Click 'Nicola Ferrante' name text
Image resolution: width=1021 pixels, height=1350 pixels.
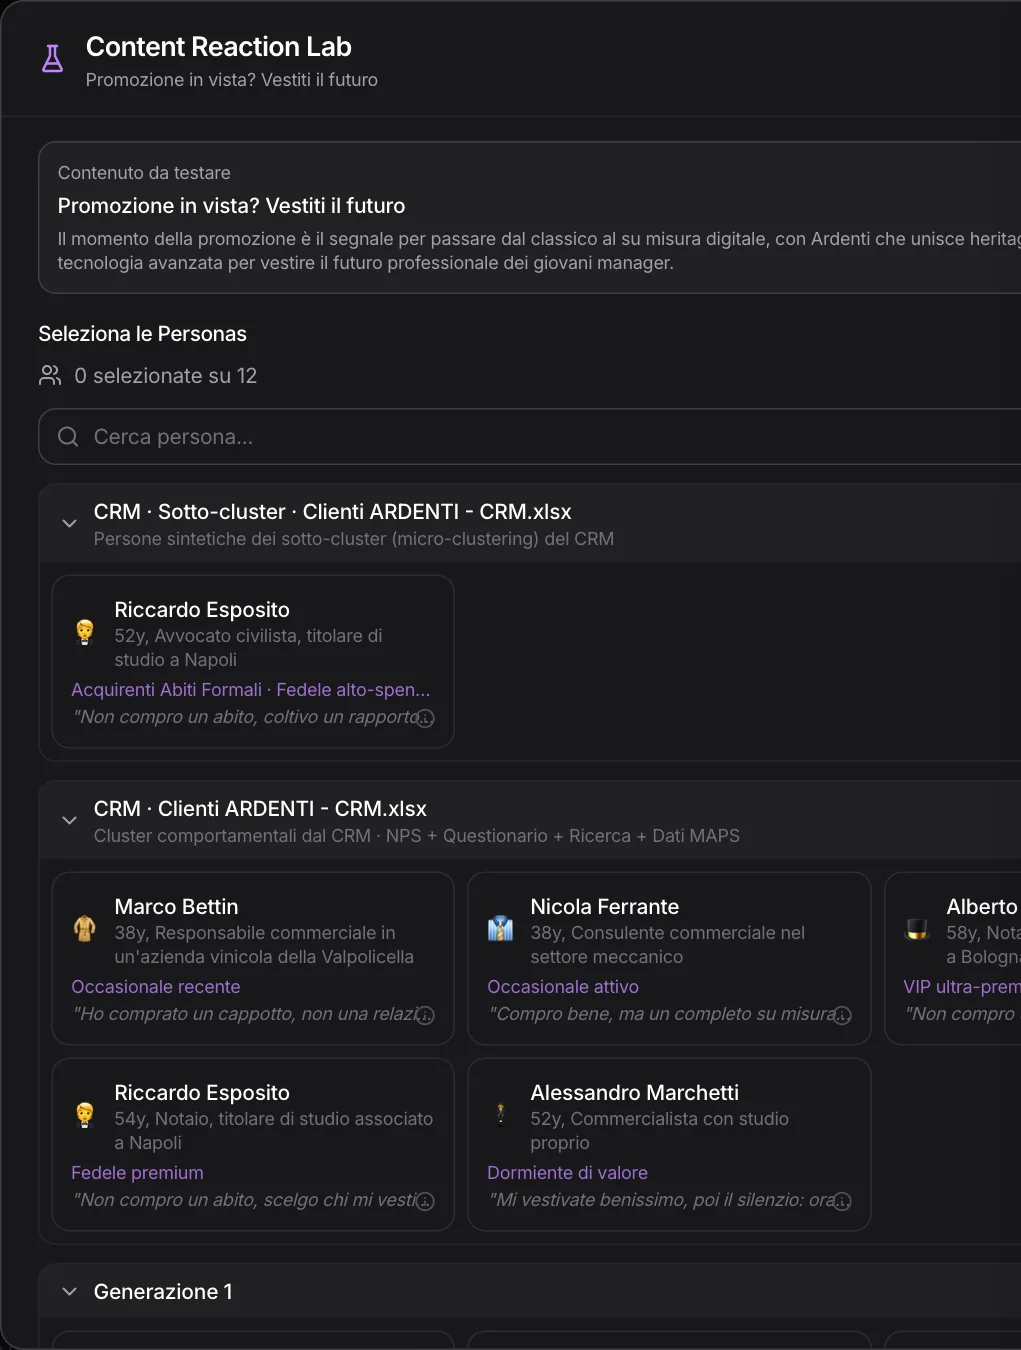[605, 906]
